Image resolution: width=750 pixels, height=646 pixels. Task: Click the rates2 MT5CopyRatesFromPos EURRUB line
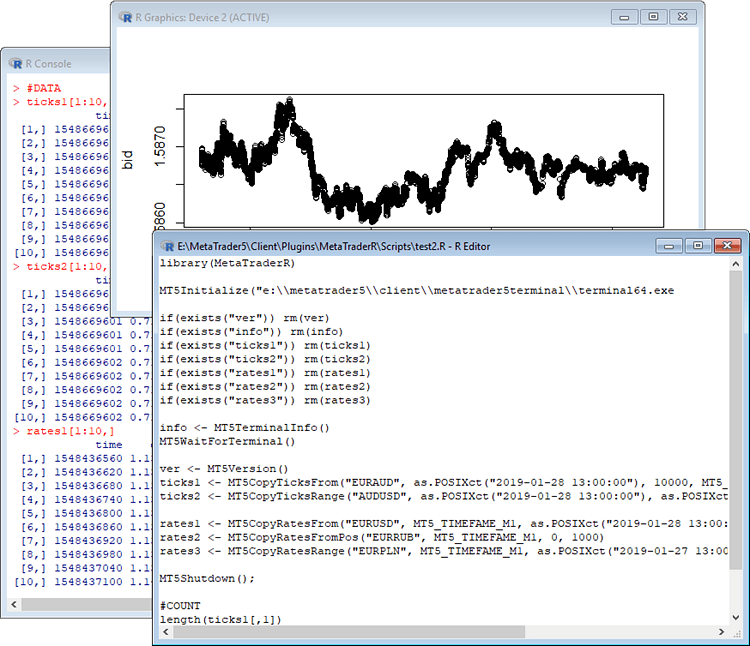[382, 537]
